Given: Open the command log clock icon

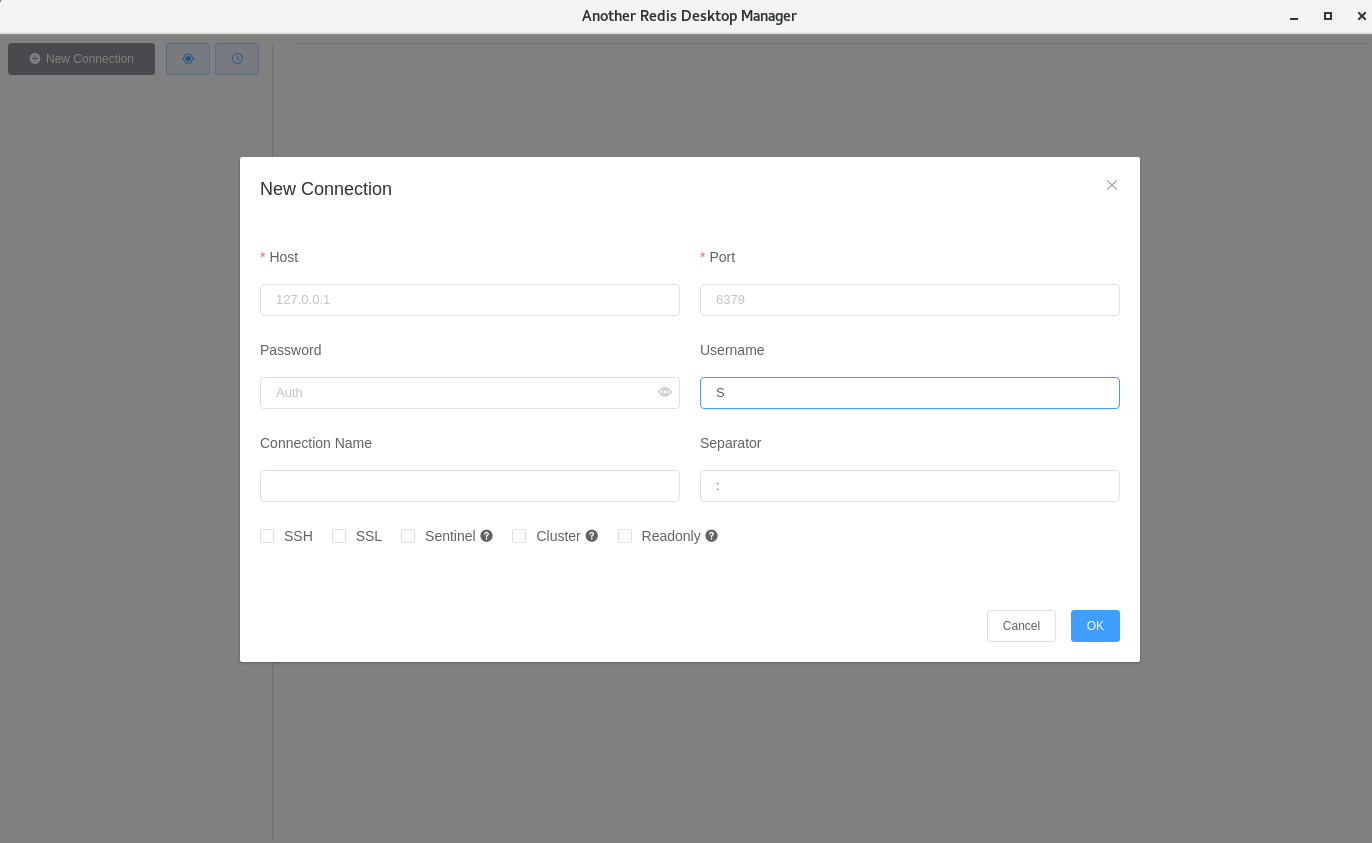Looking at the screenshot, I should tap(237, 59).
